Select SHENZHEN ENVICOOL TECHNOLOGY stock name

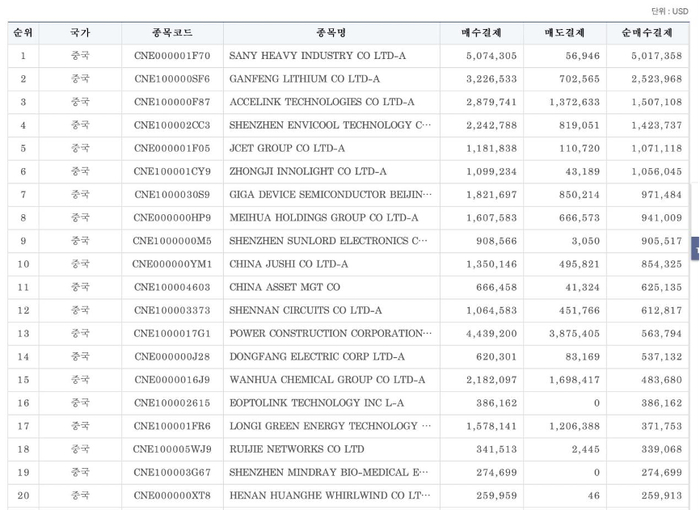[x=330, y=125]
